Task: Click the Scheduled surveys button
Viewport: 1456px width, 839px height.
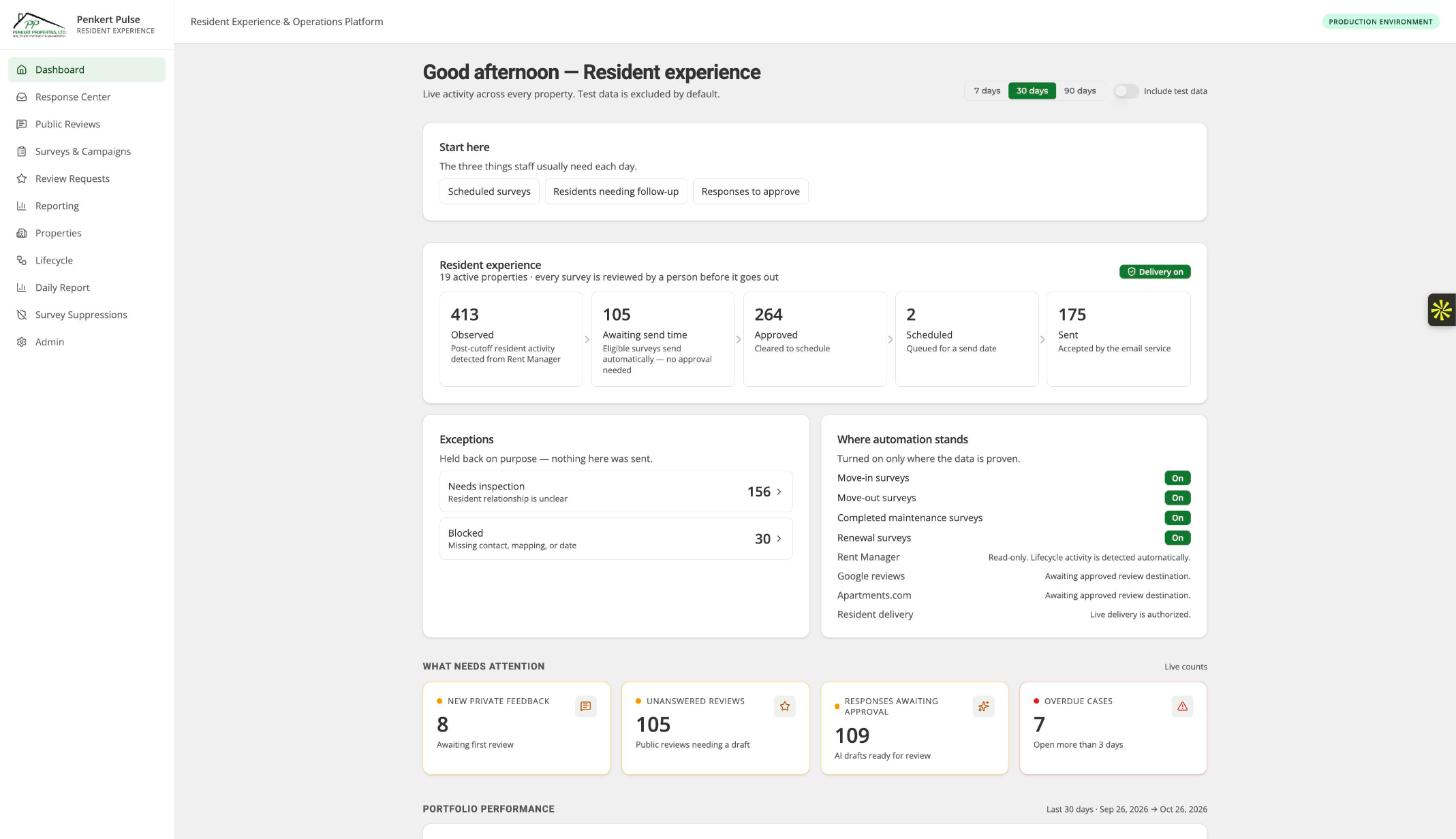Action: click(x=489, y=192)
